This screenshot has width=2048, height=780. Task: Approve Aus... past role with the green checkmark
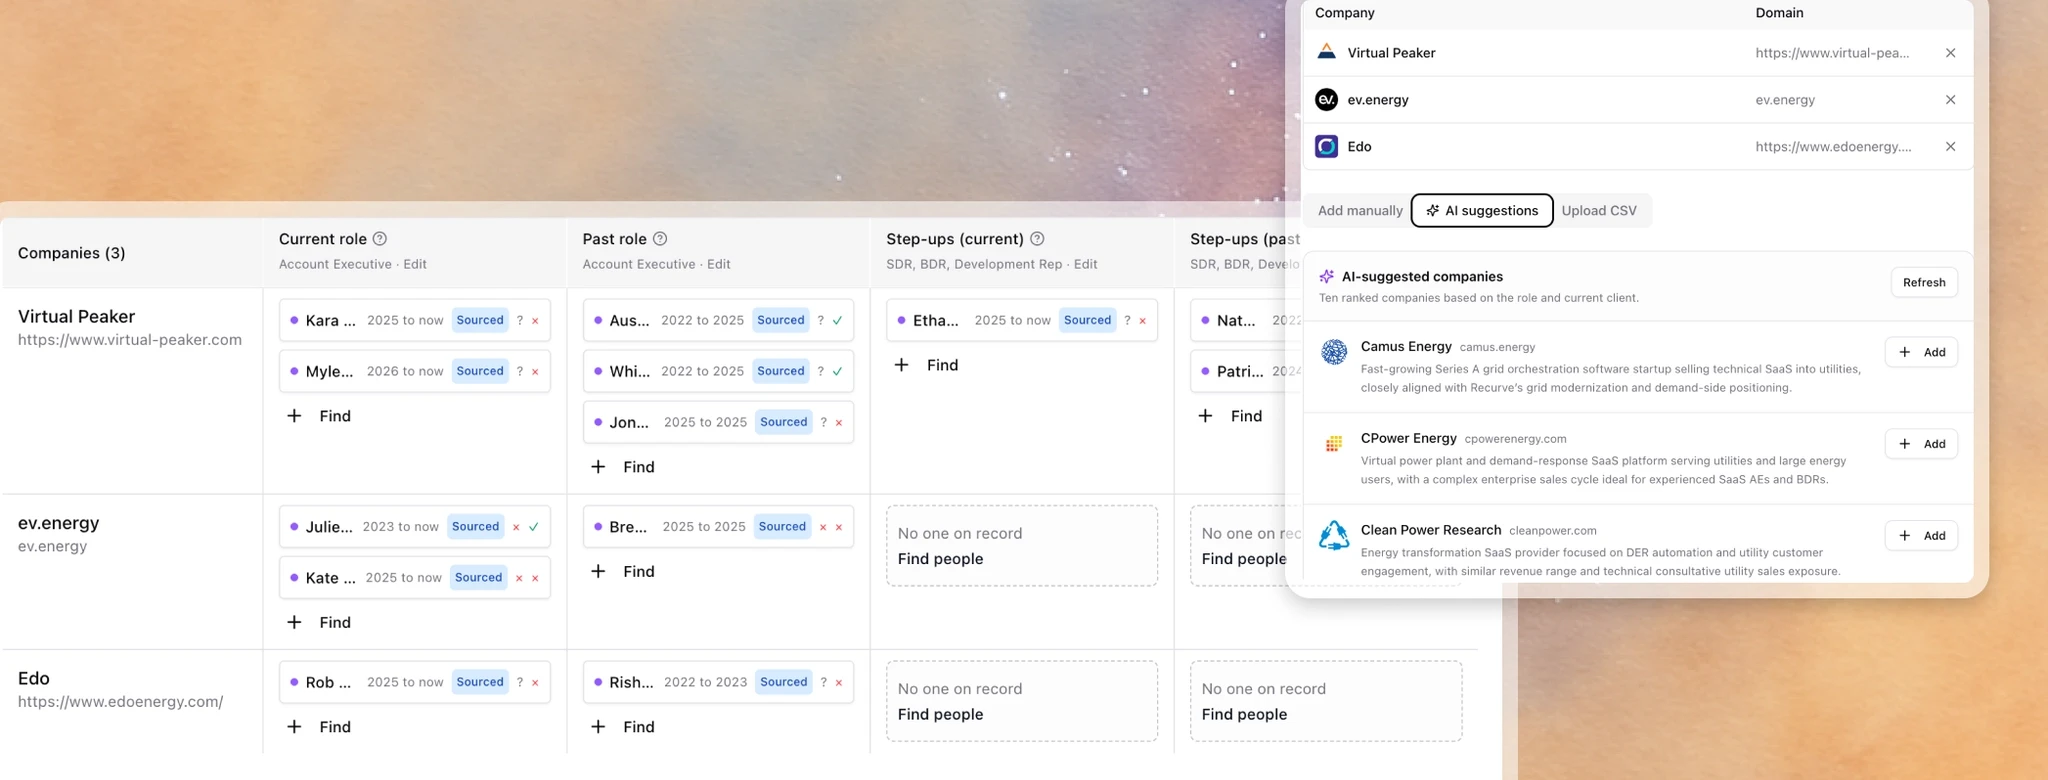point(837,320)
